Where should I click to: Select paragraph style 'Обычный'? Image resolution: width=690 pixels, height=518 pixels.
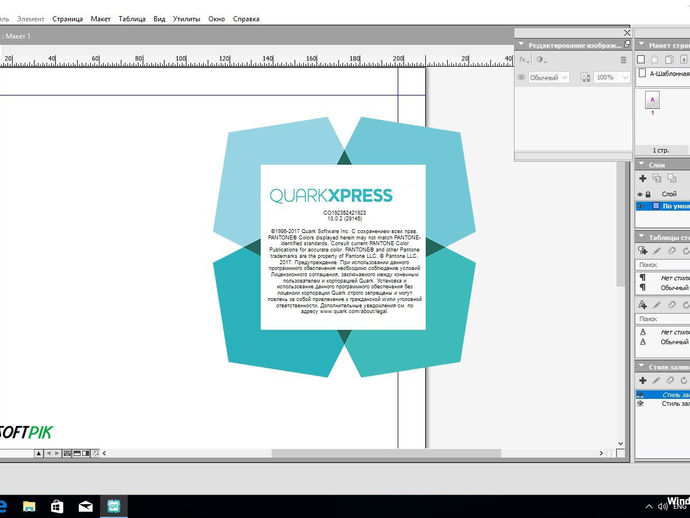point(663,288)
